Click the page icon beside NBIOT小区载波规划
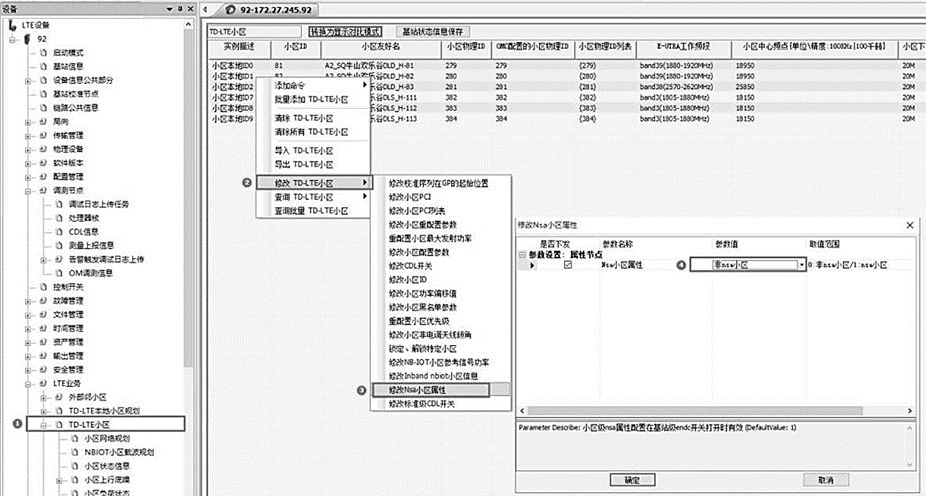The height and width of the screenshot is (496, 926). 74,452
